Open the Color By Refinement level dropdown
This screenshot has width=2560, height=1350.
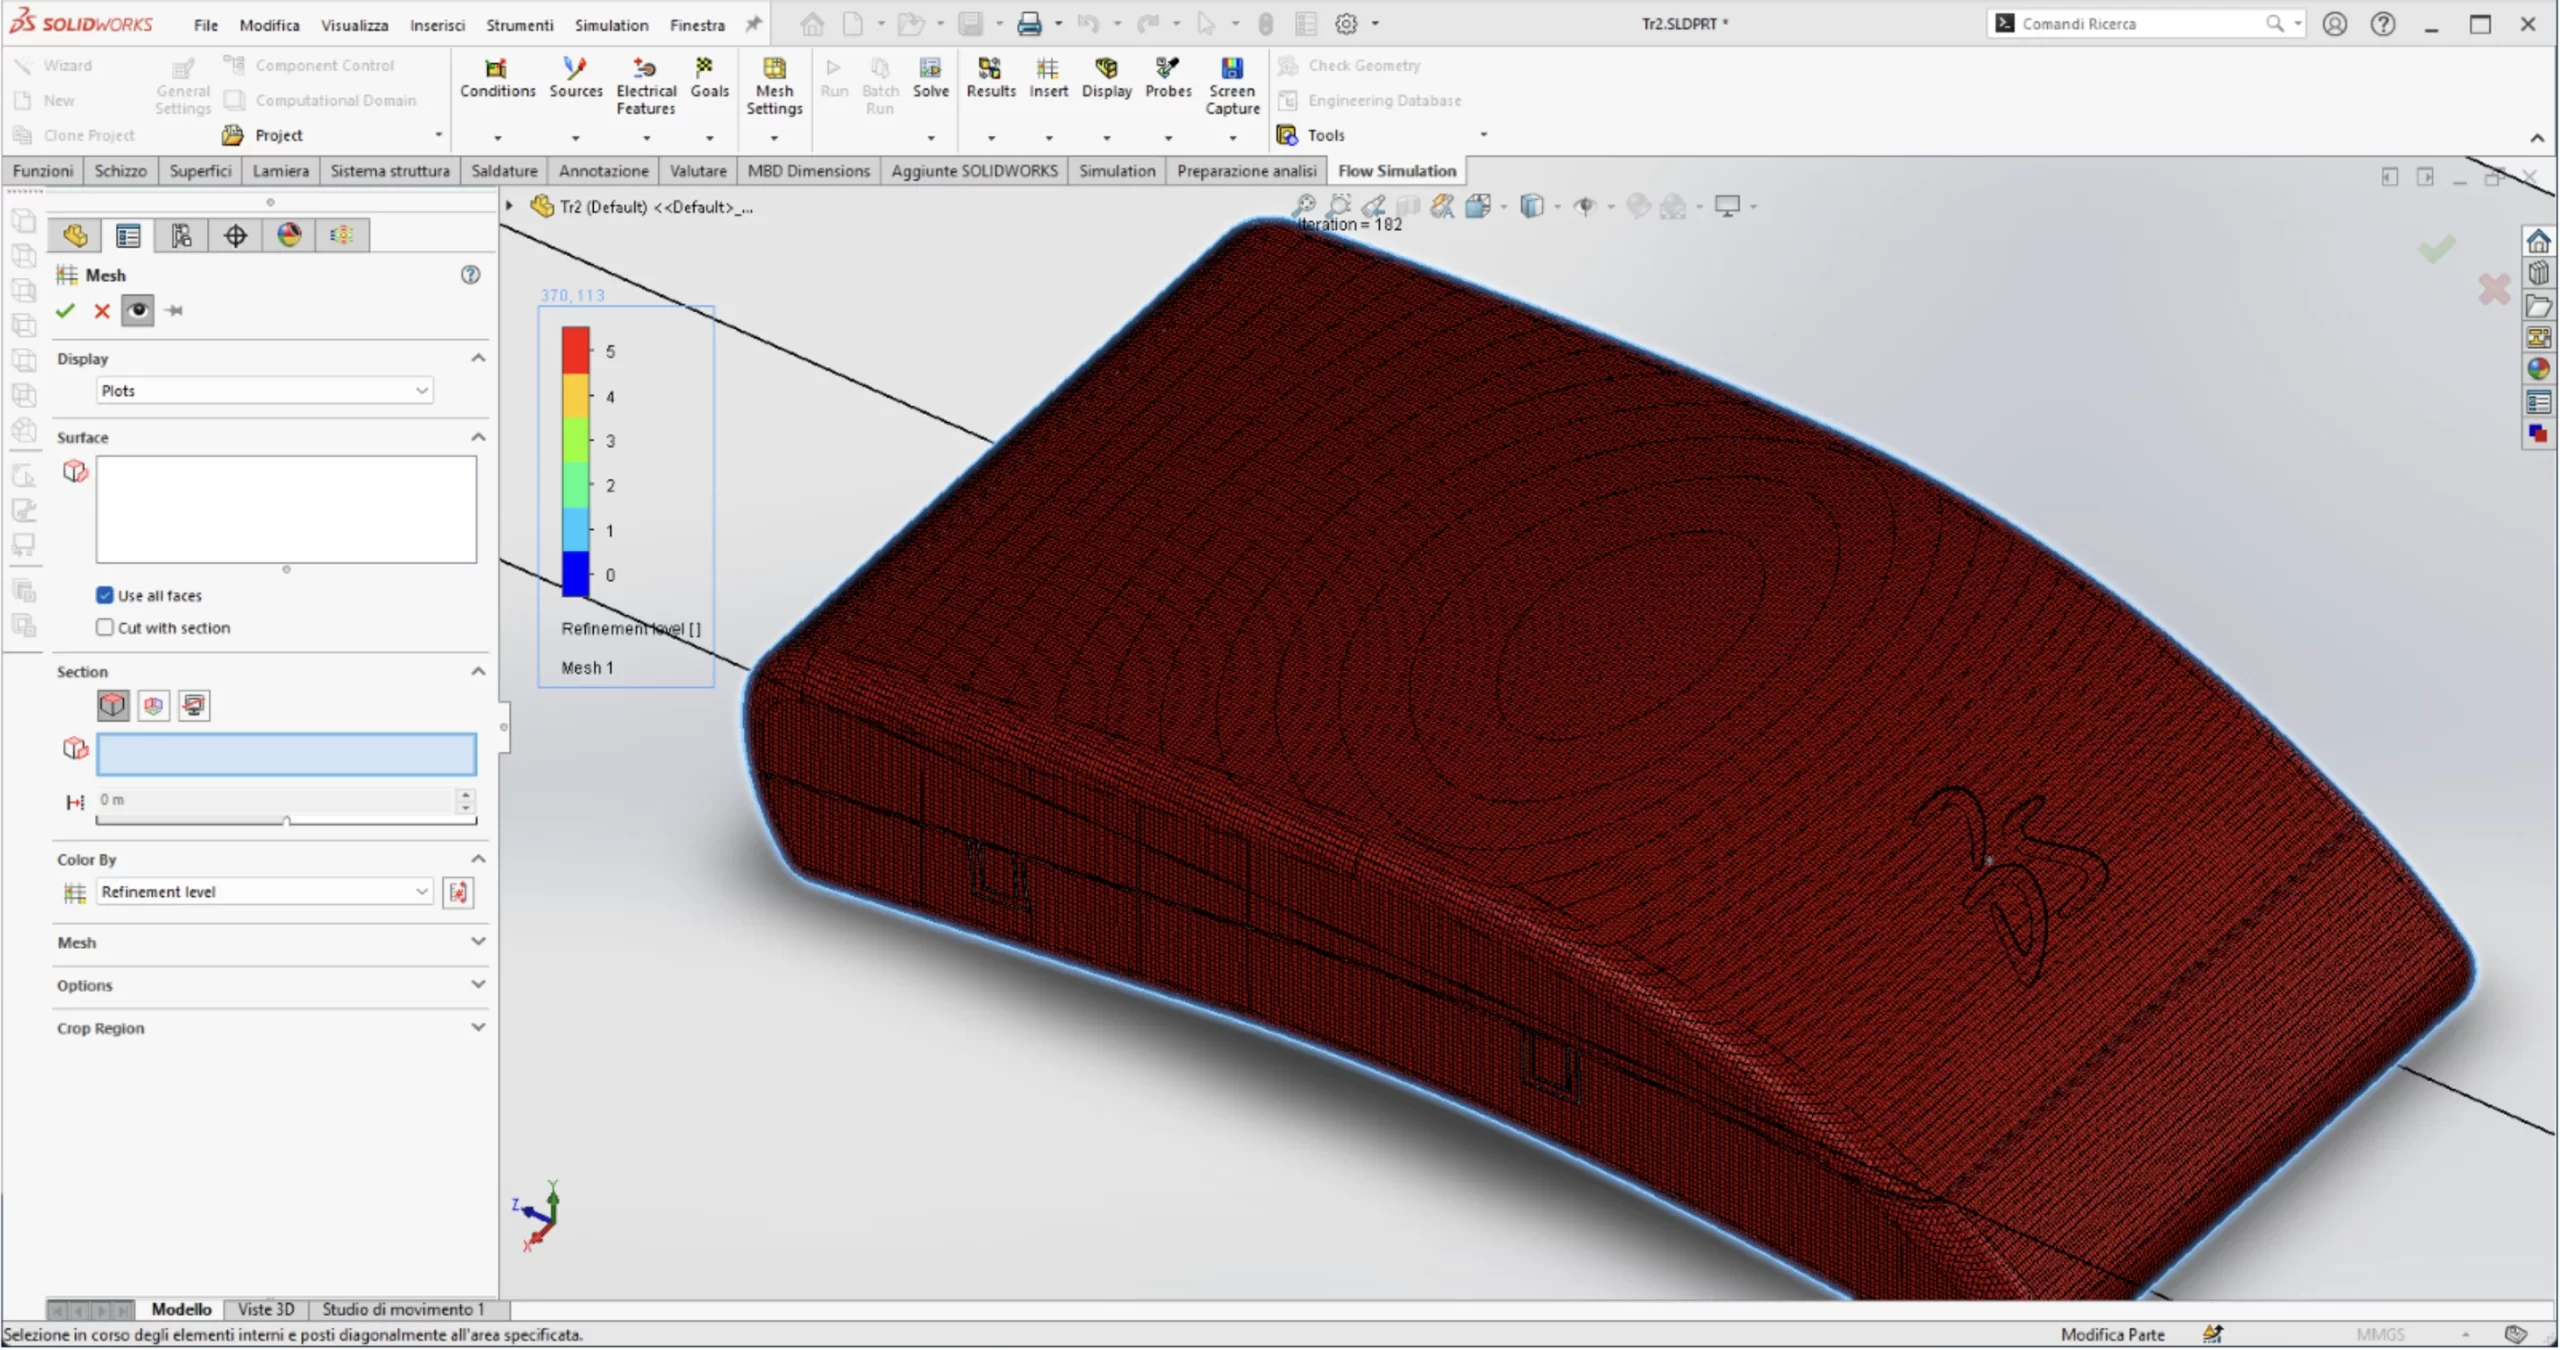[x=264, y=892]
